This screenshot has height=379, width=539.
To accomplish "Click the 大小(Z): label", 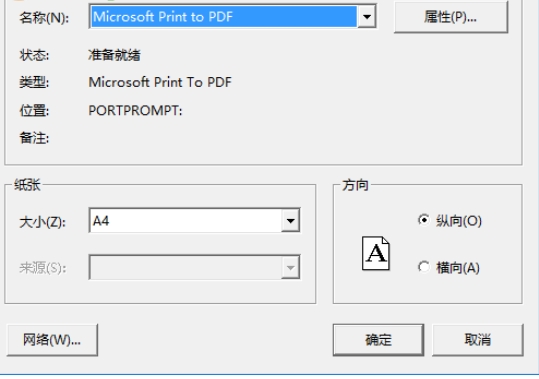I will pos(42,222).
